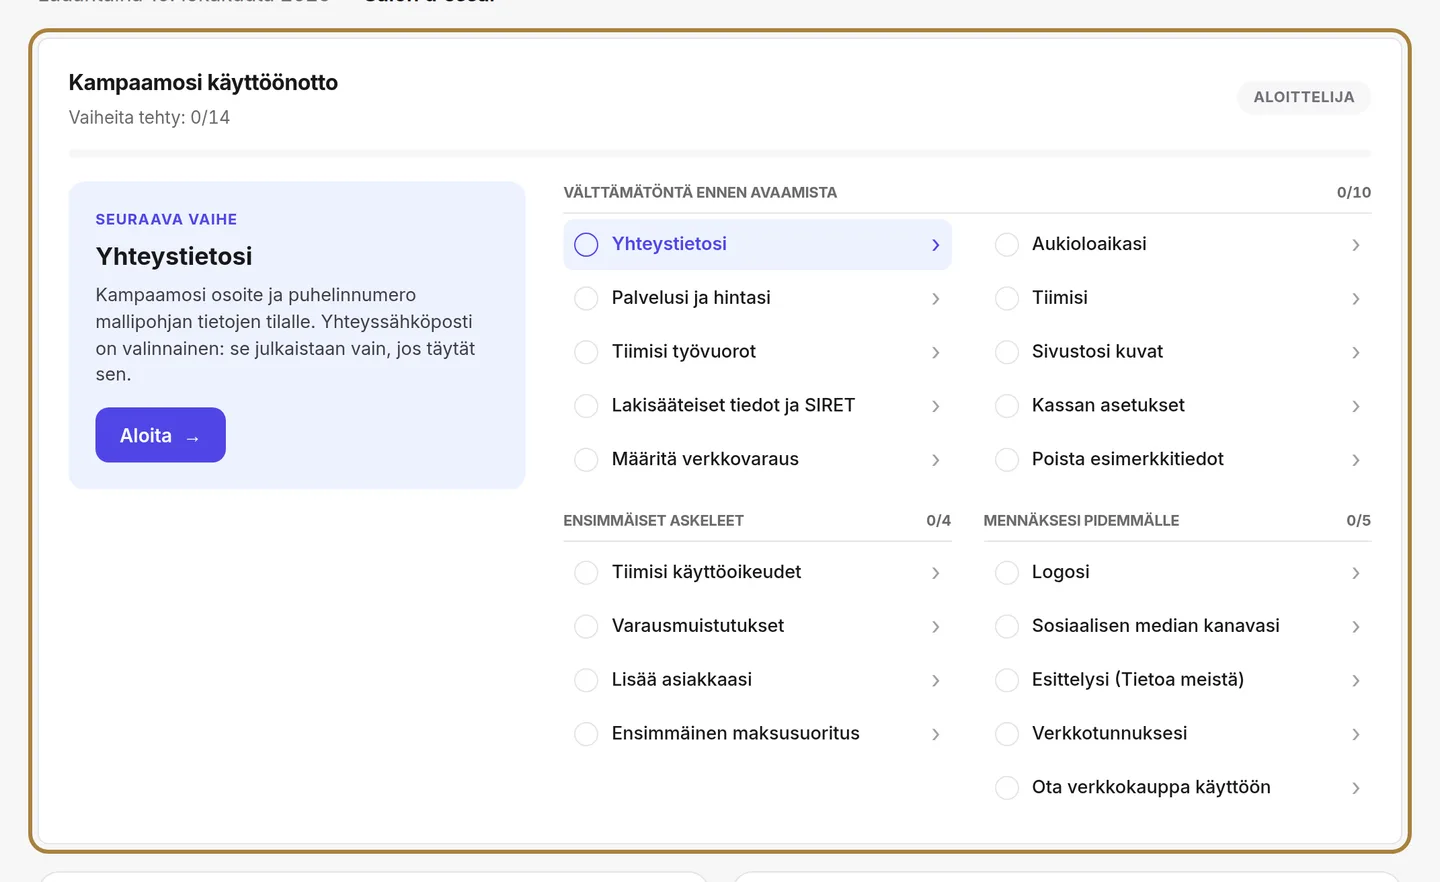Click the Kampaamosi käyttöönotto title
This screenshot has height=882, width=1440.
(x=203, y=82)
